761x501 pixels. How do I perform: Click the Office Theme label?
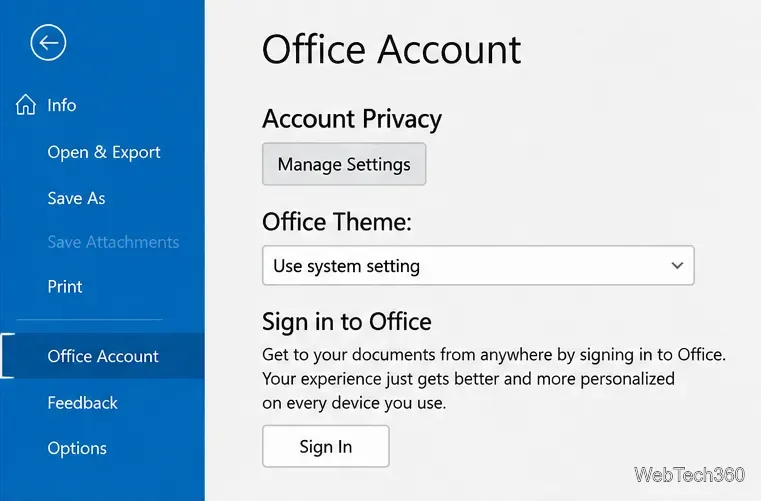click(336, 222)
